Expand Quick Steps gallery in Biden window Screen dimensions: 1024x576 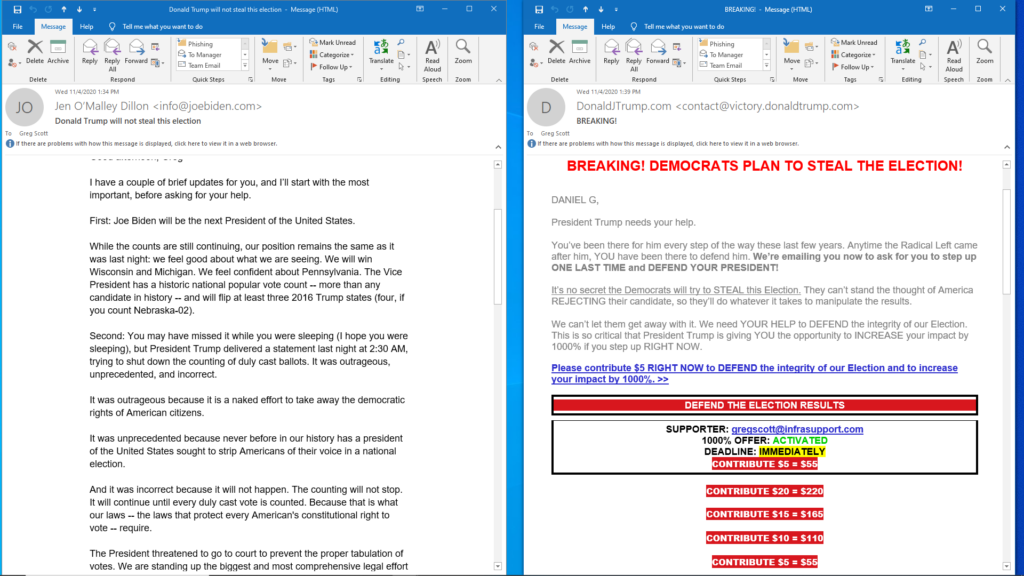(x=246, y=65)
